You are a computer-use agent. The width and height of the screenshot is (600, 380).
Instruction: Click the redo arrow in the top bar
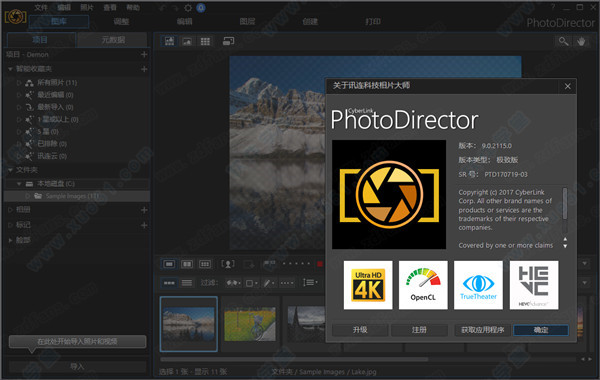pyautogui.click(x=175, y=8)
